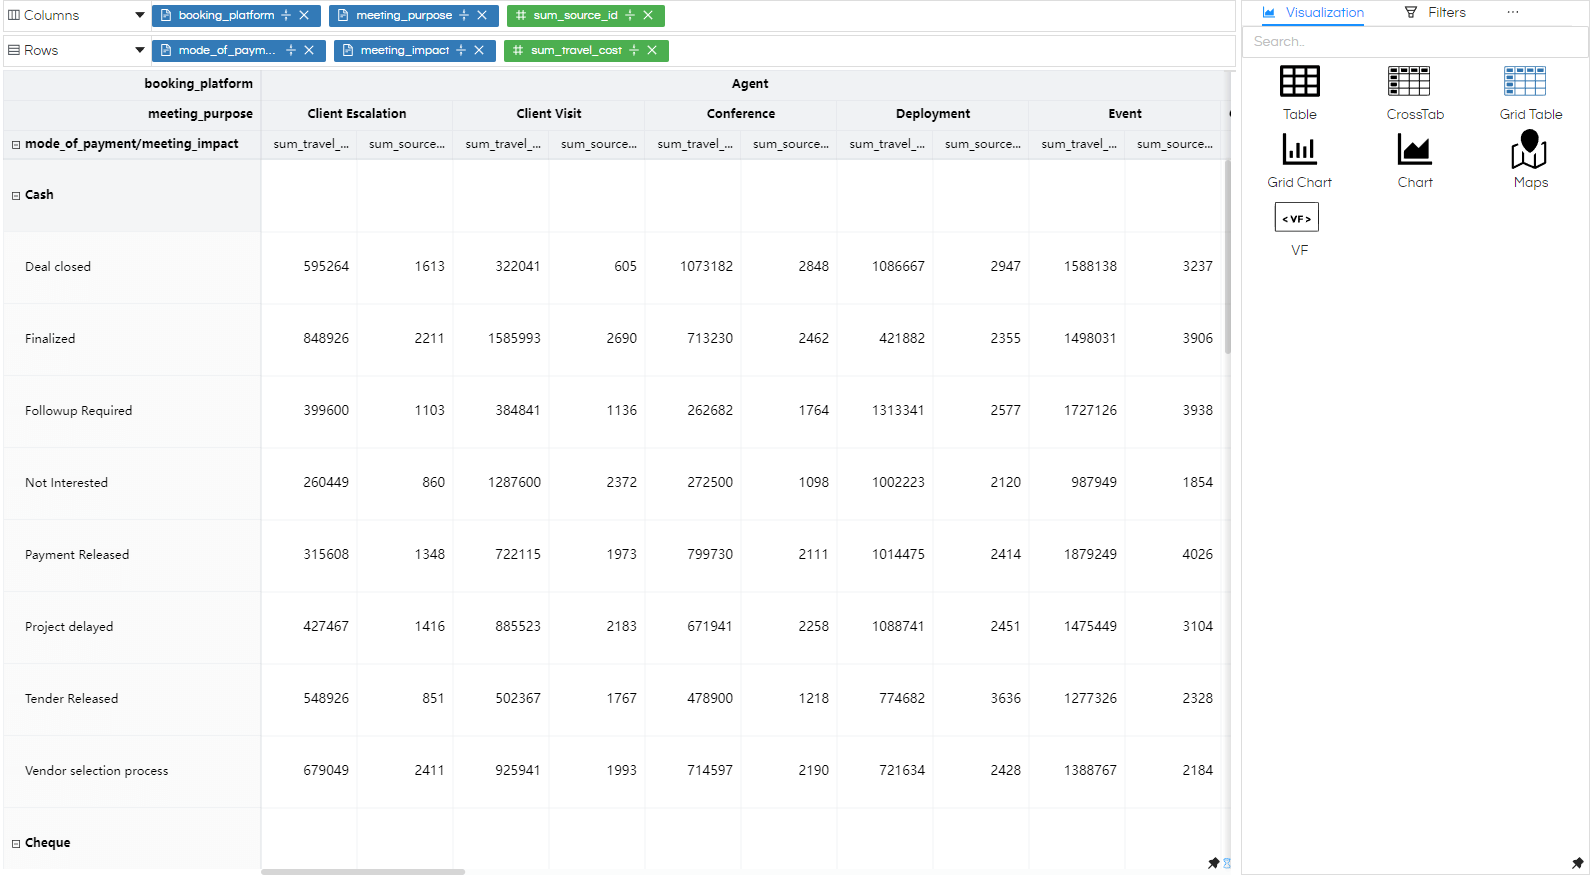Switch to the Filters tab

coord(1435,13)
